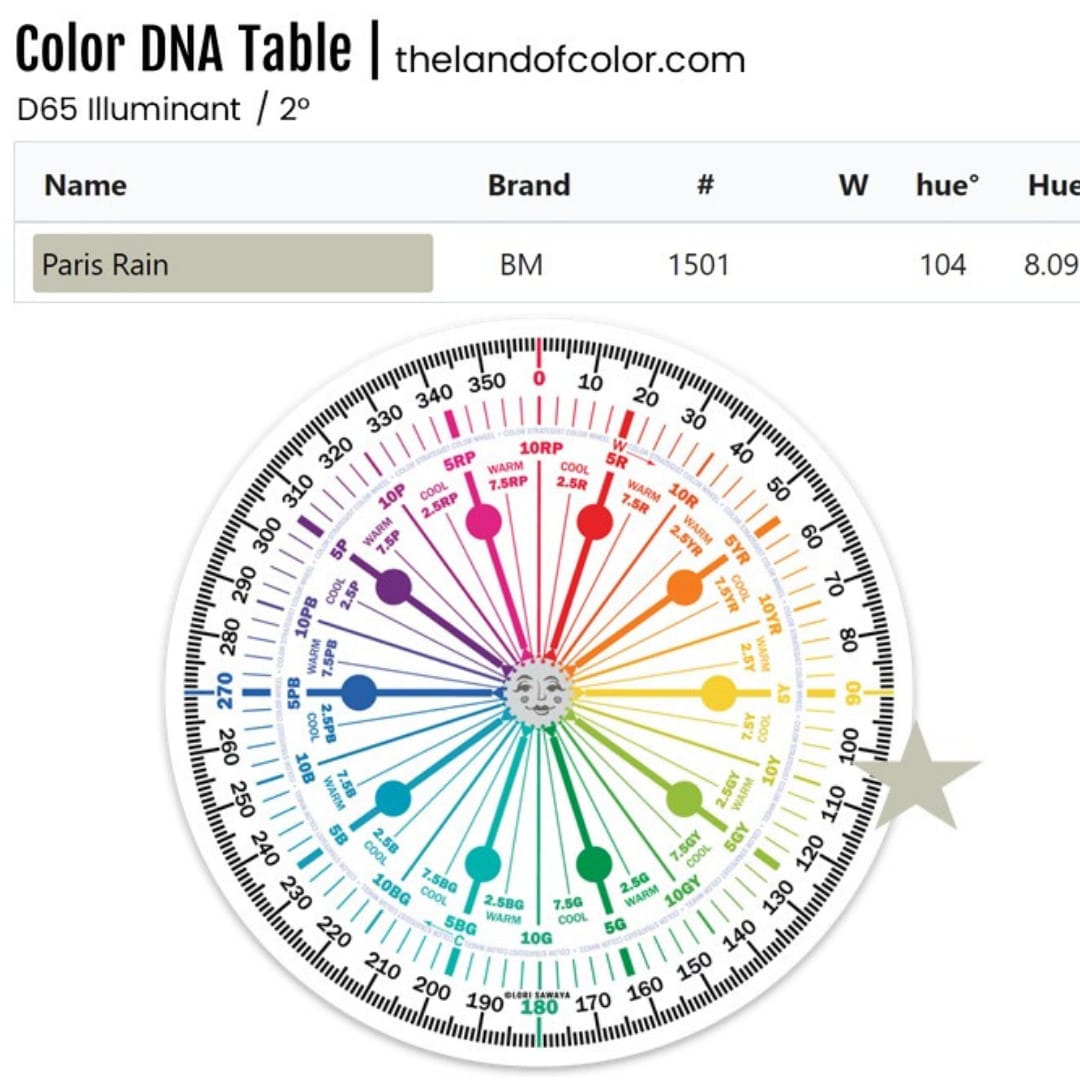This screenshot has width=1080, height=1080.
Task: Sort by the Name column header
Action: [86, 185]
